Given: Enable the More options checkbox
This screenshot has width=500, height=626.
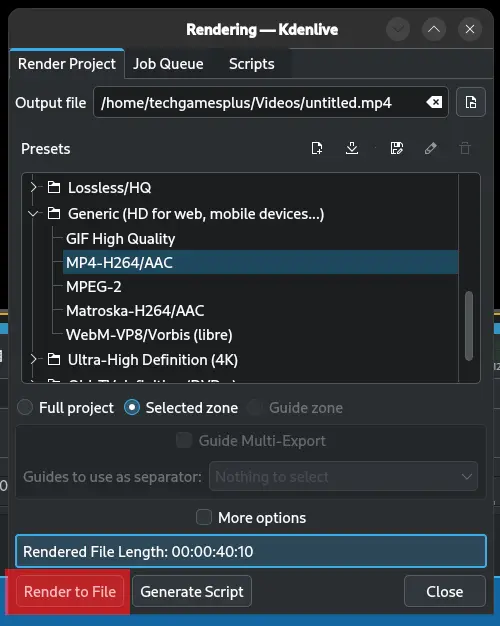Looking at the screenshot, I should click(x=204, y=517).
